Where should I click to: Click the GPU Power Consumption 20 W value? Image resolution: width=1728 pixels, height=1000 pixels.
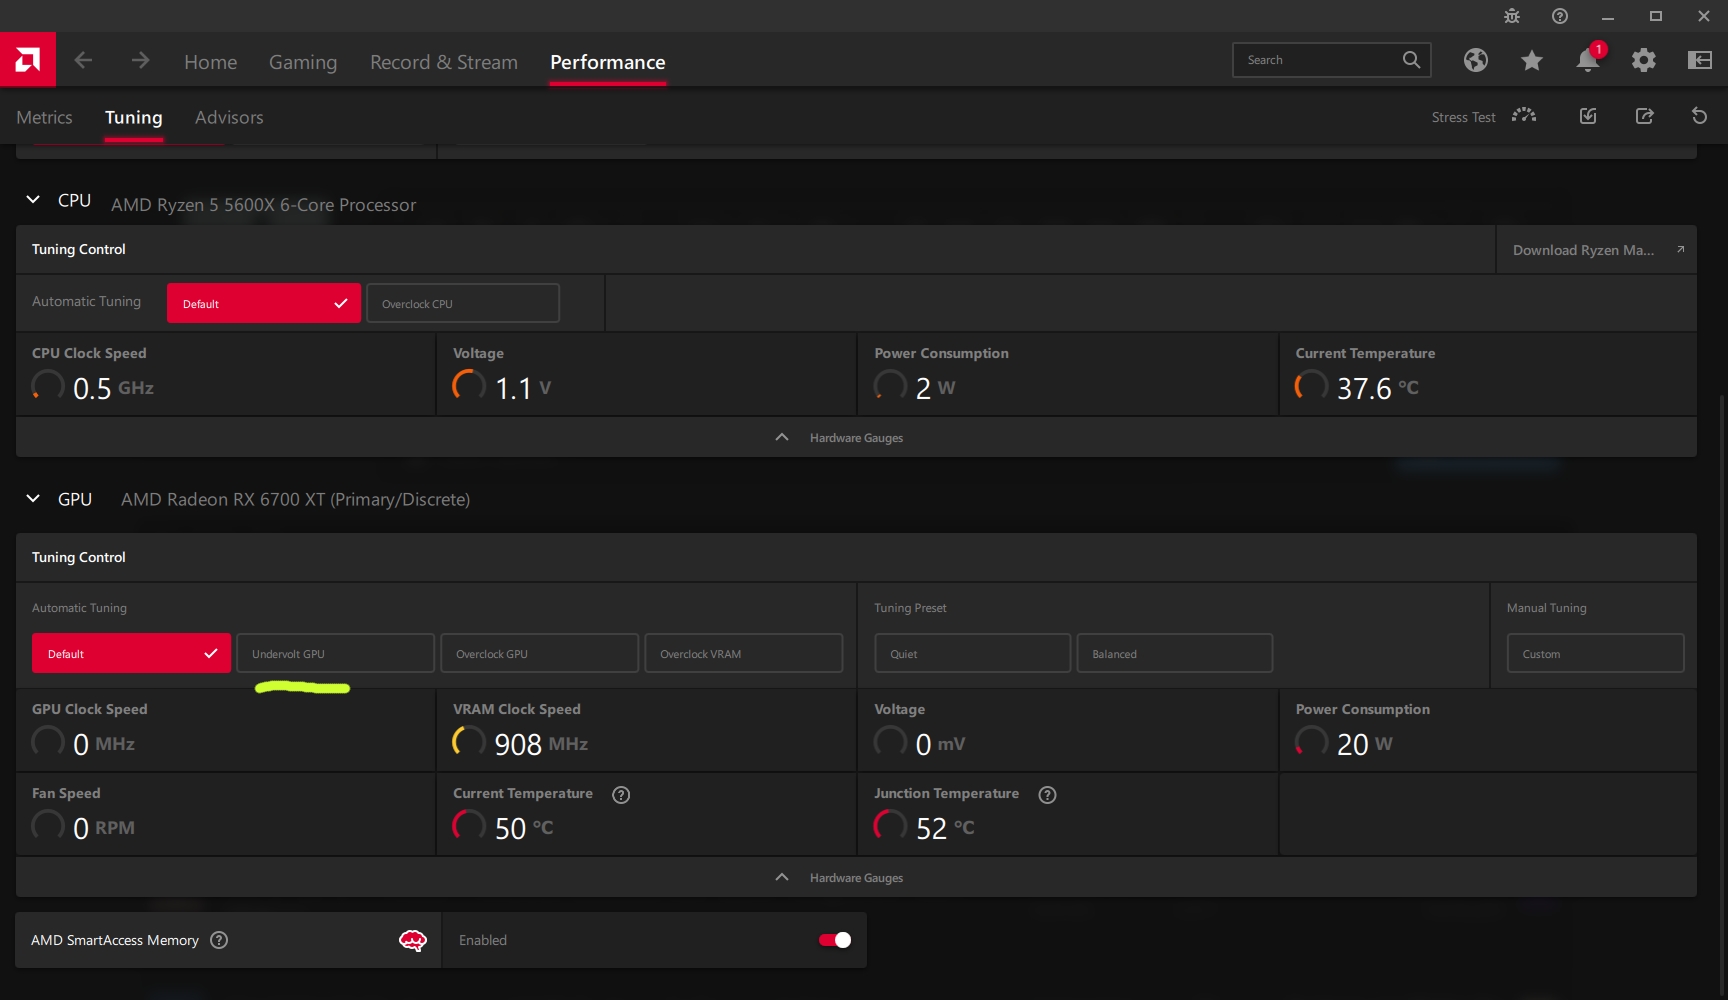click(1365, 744)
